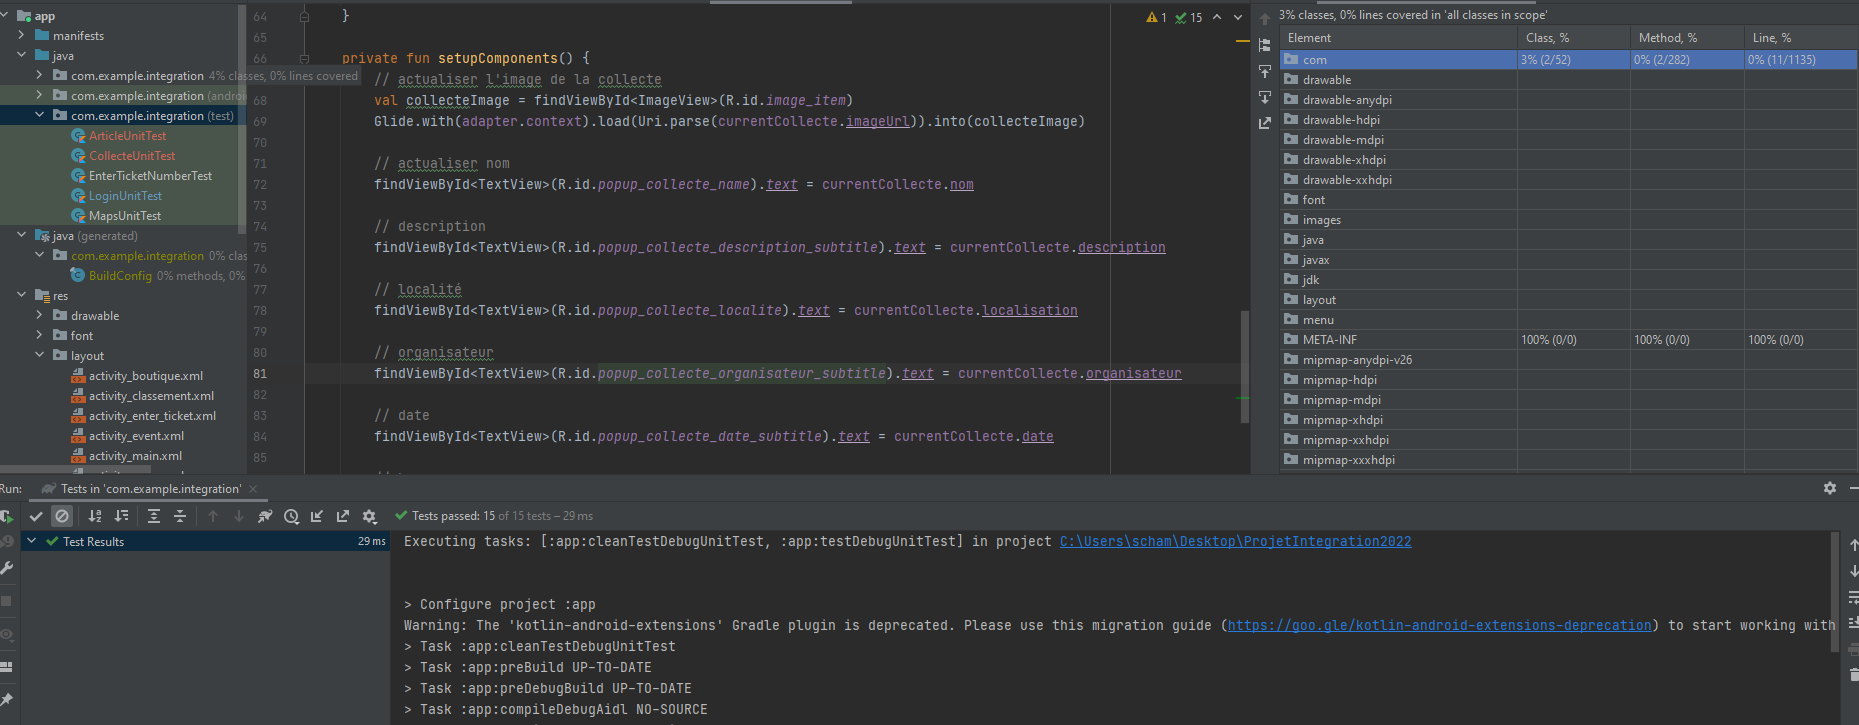Click the eye watch icon in Run sidebar
Image resolution: width=1859 pixels, height=725 pixels.
coord(6,634)
